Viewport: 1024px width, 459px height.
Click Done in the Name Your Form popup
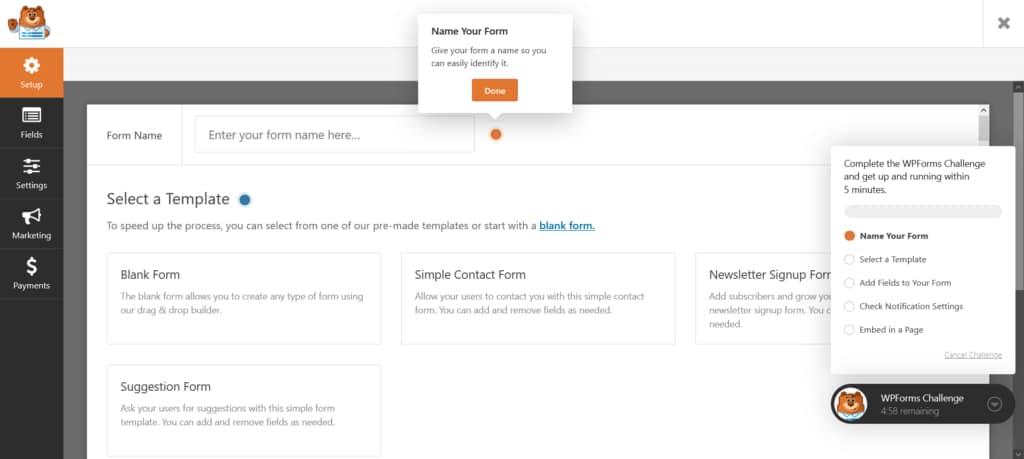pos(495,91)
